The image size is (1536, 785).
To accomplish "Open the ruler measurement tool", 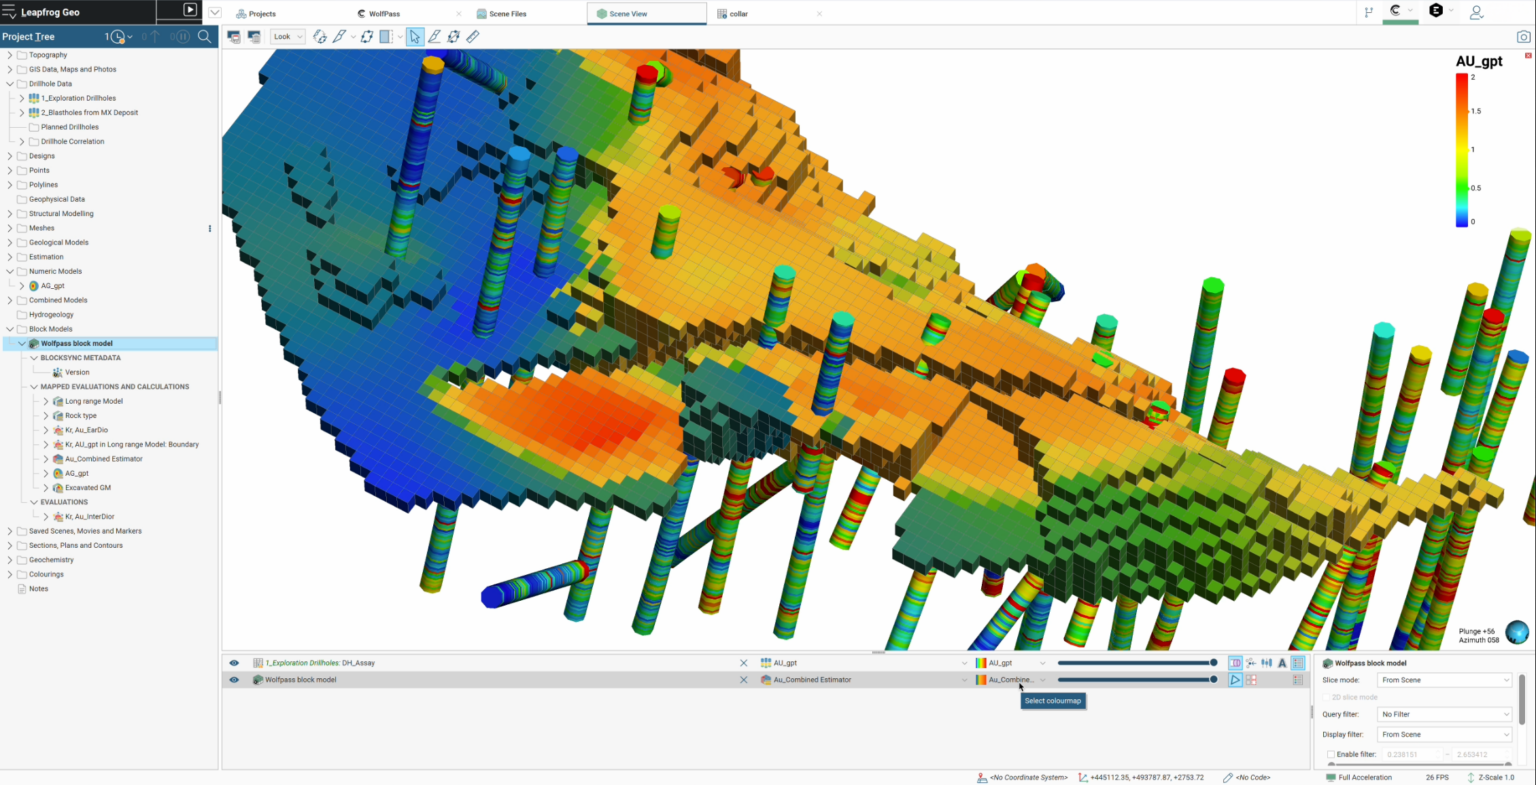I will point(473,36).
